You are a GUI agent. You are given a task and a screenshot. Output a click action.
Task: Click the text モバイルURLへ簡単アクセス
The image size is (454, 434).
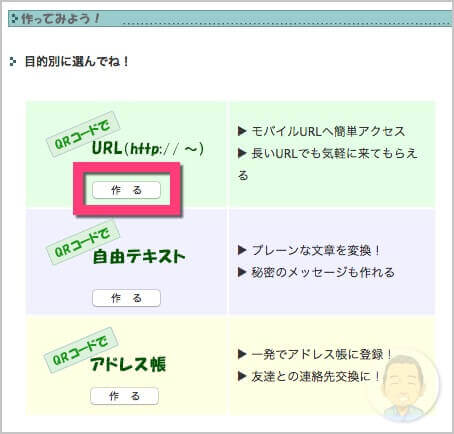click(328, 131)
